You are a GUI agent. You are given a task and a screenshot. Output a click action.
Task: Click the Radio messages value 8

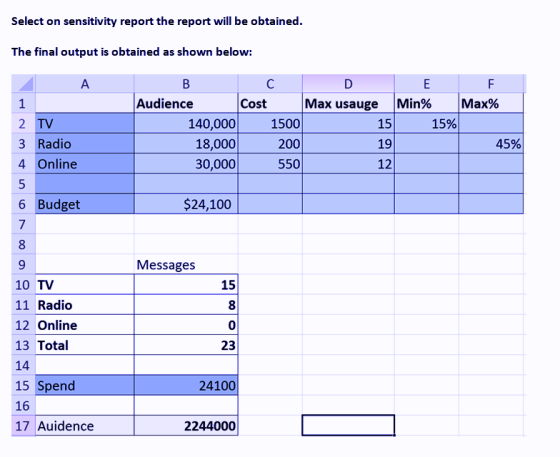coord(186,305)
